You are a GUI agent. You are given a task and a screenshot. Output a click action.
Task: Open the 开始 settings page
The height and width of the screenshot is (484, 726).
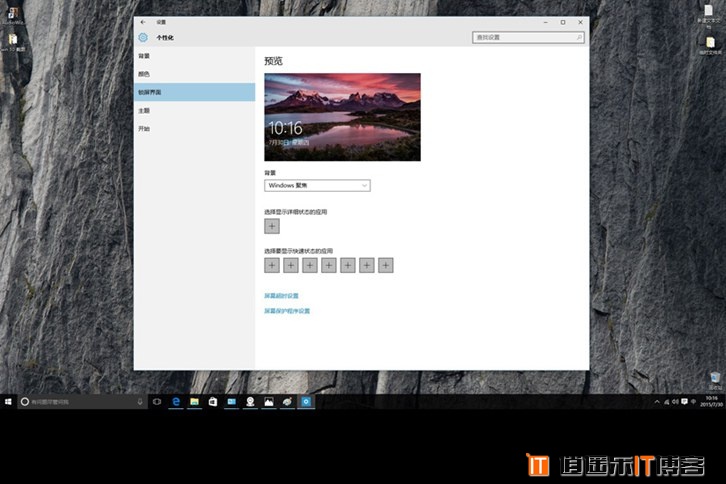(194, 129)
